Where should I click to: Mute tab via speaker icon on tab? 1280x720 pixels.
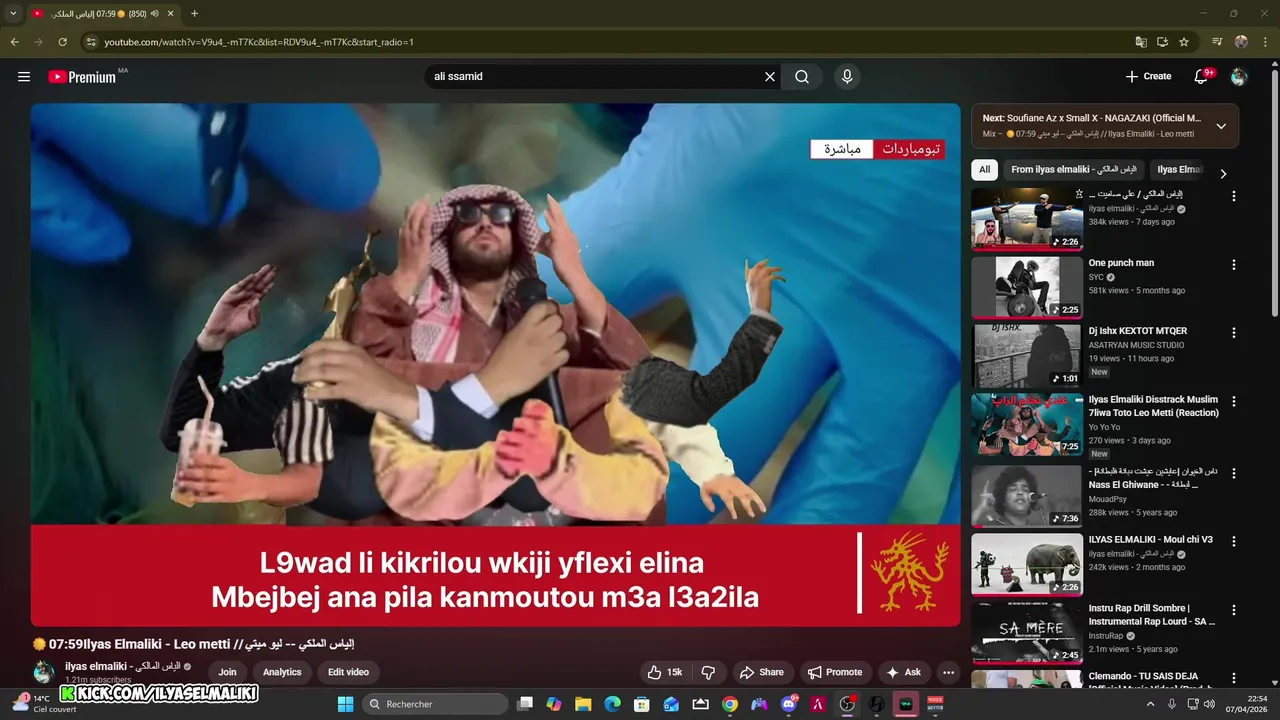(x=155, y=13)
